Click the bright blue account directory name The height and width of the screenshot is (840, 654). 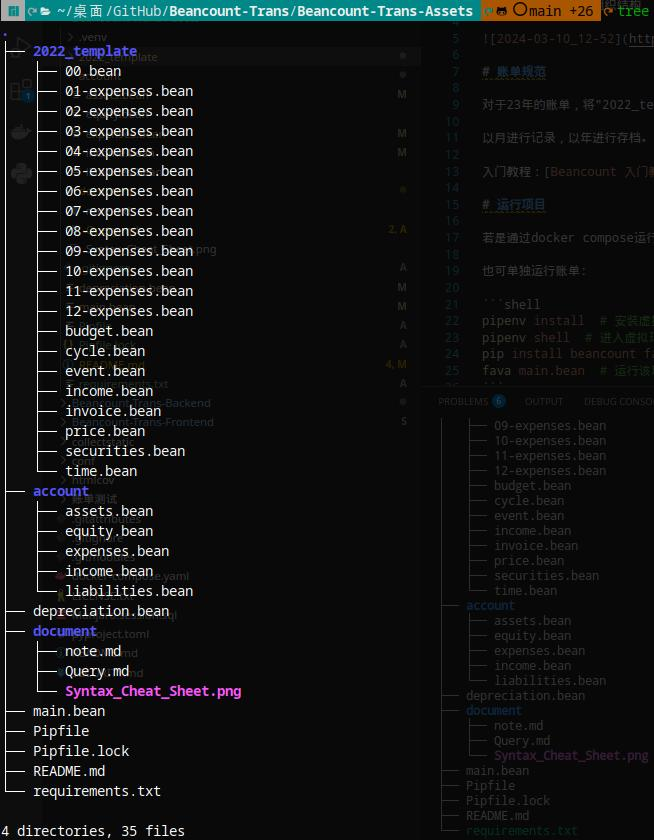pos(61,491)
